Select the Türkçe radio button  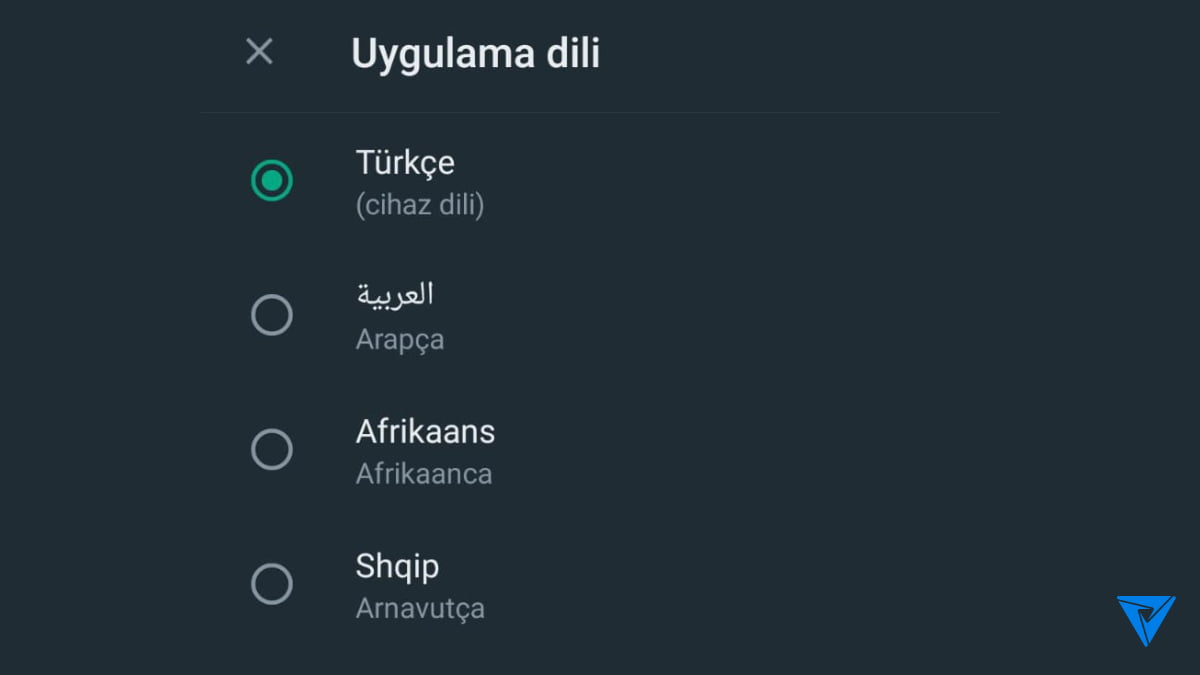pyautogui.click(x=271, y=181)
